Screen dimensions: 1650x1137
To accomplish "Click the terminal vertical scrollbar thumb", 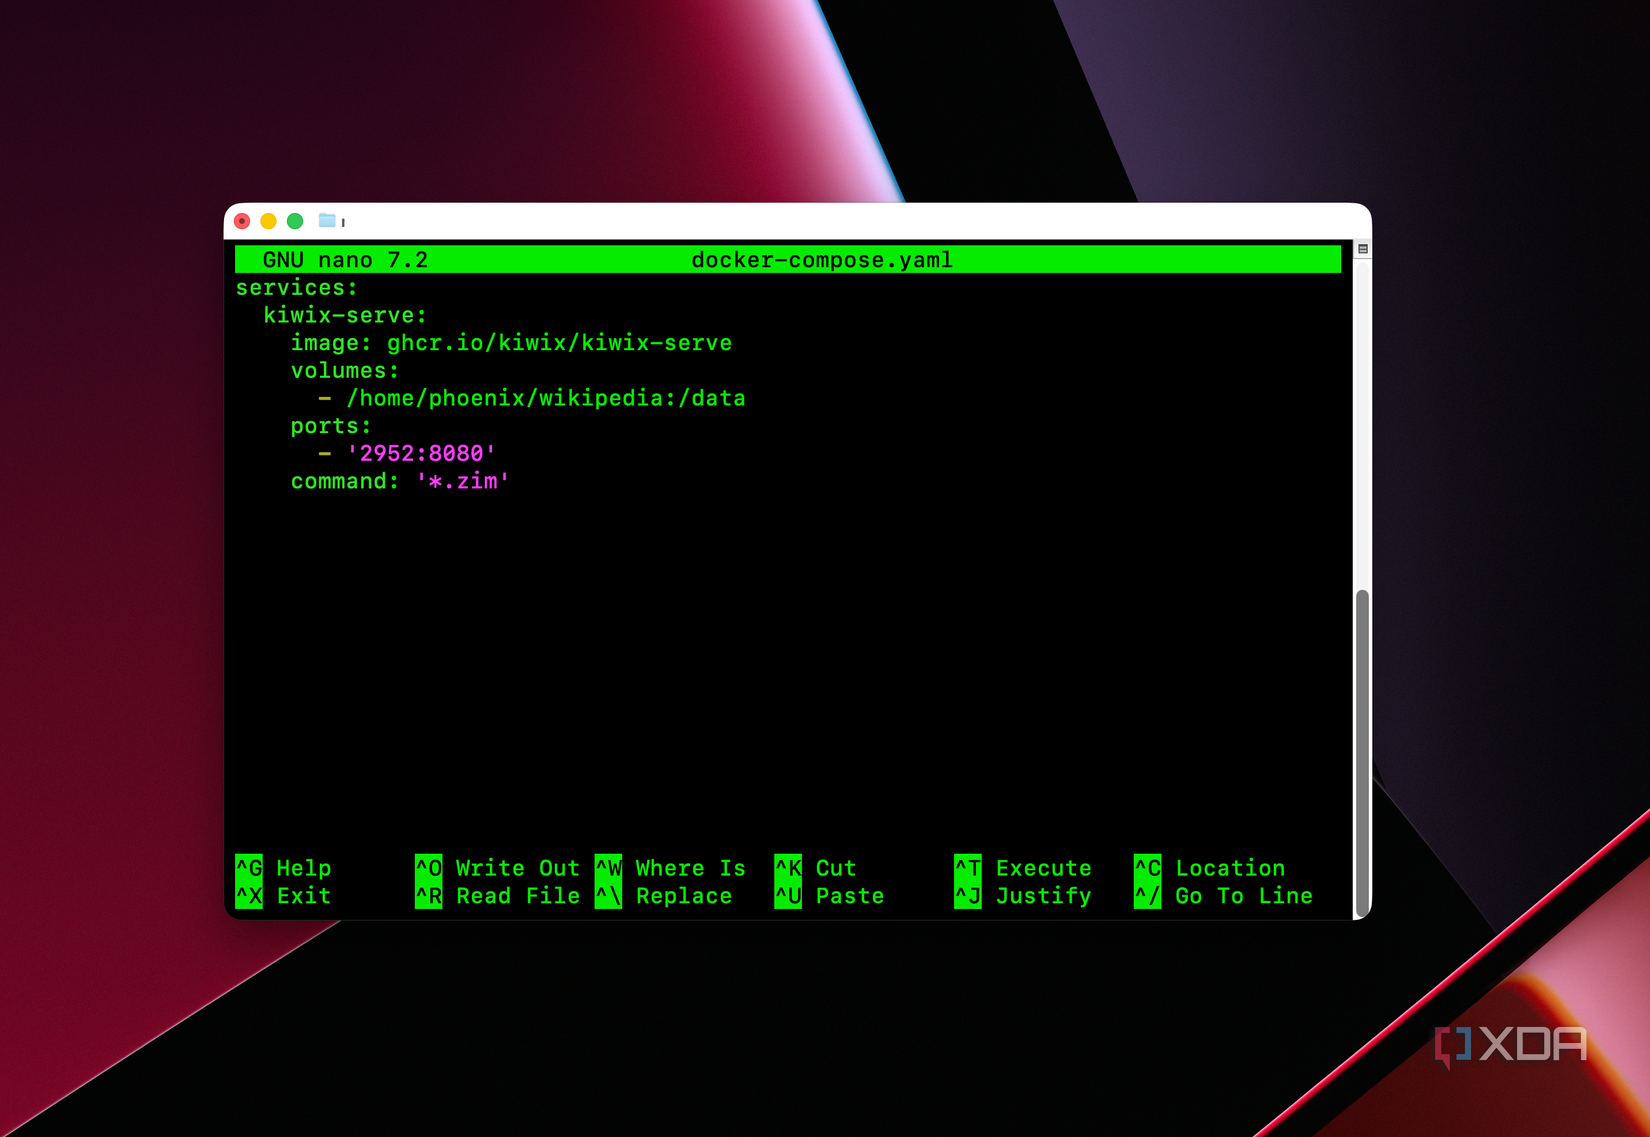I will (1362, 752).
